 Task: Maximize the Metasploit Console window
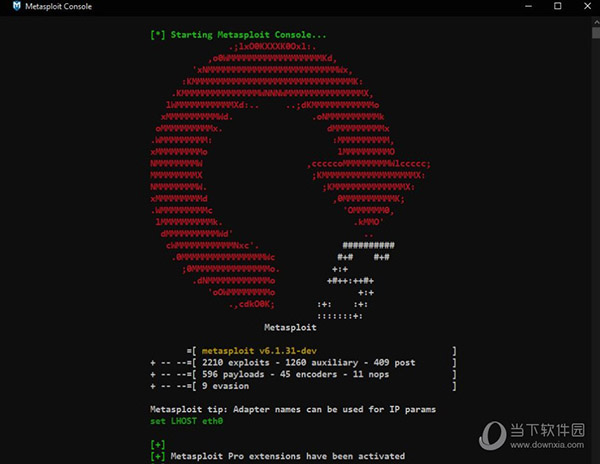point(544,9)
